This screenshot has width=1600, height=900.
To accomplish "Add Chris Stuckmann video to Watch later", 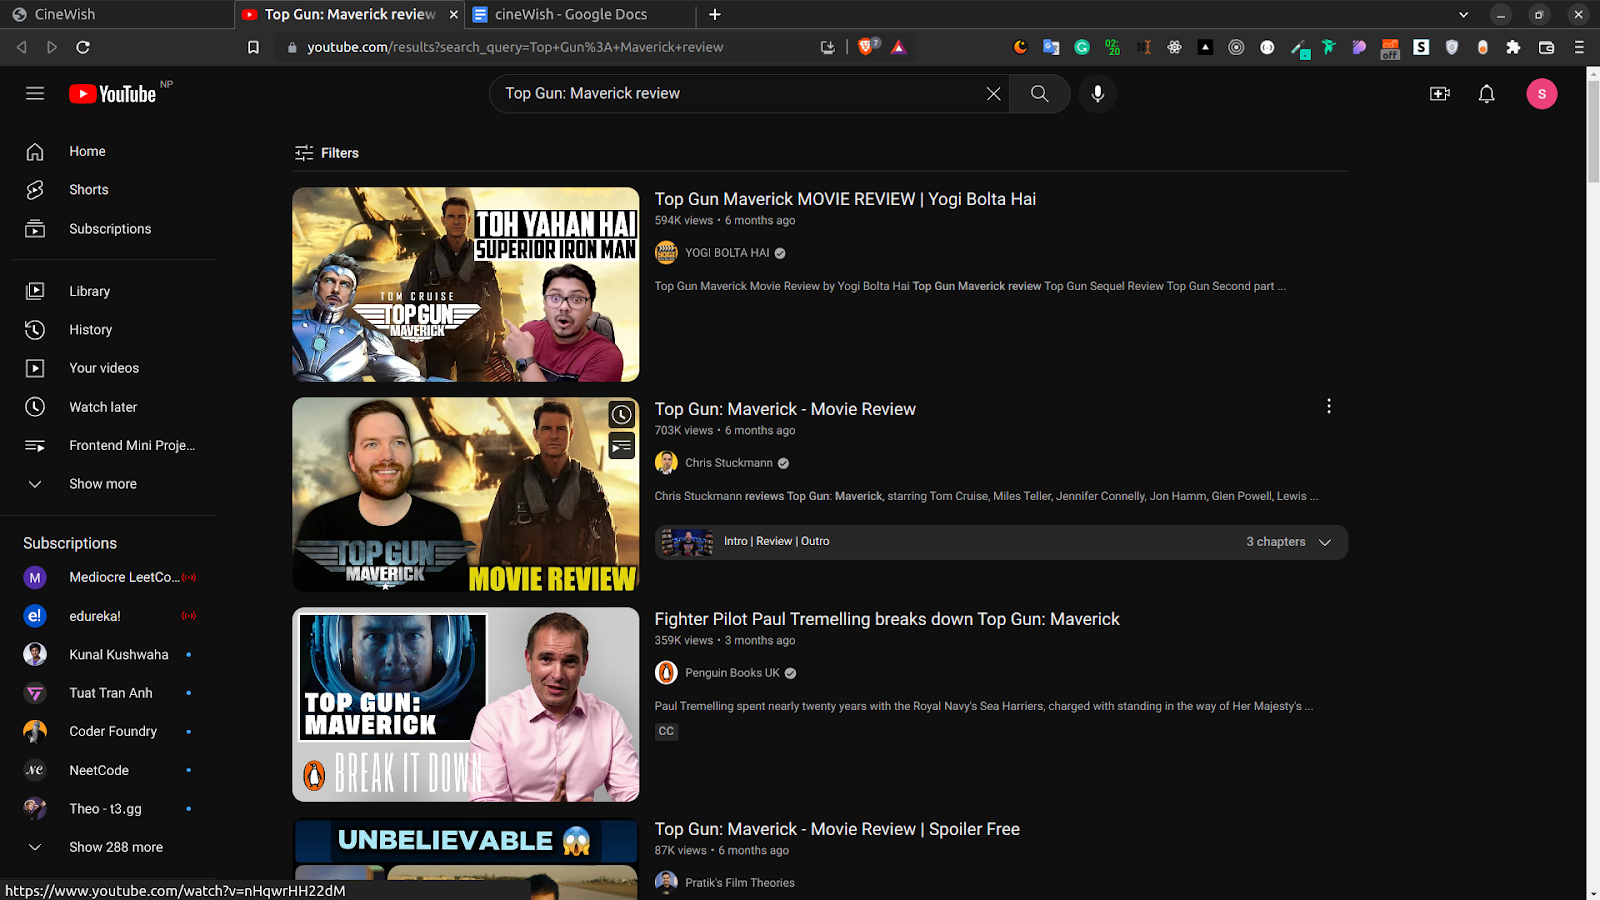I will (x=622, y=415).
